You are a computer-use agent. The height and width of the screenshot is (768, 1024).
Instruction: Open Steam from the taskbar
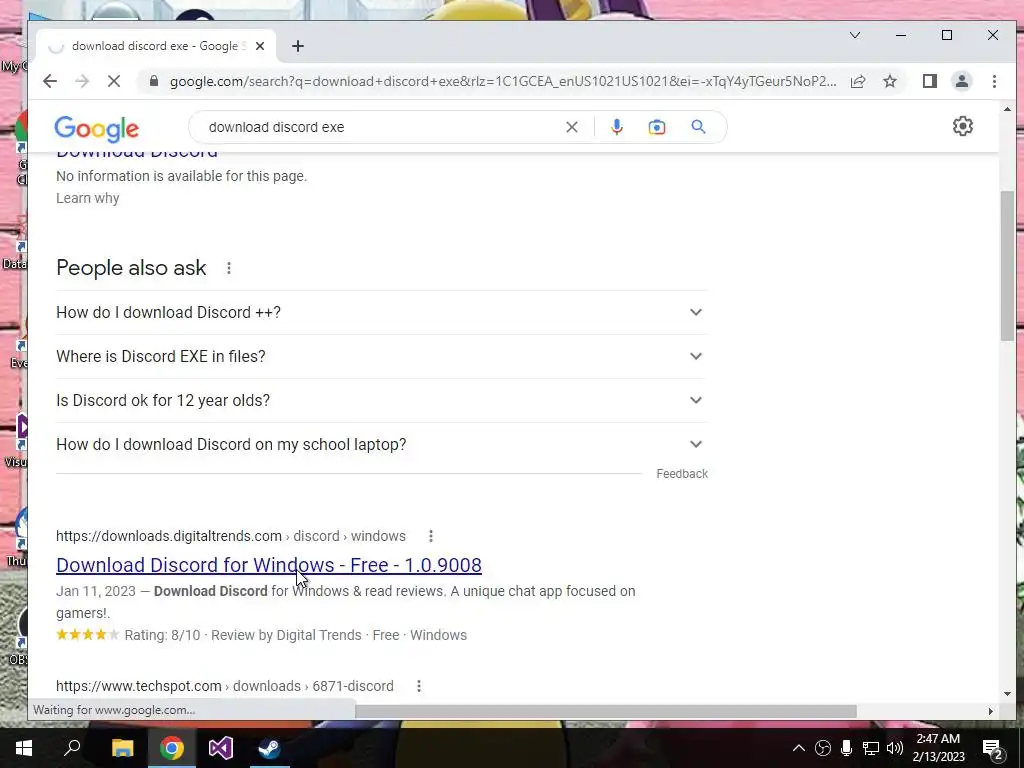(269, 748)
